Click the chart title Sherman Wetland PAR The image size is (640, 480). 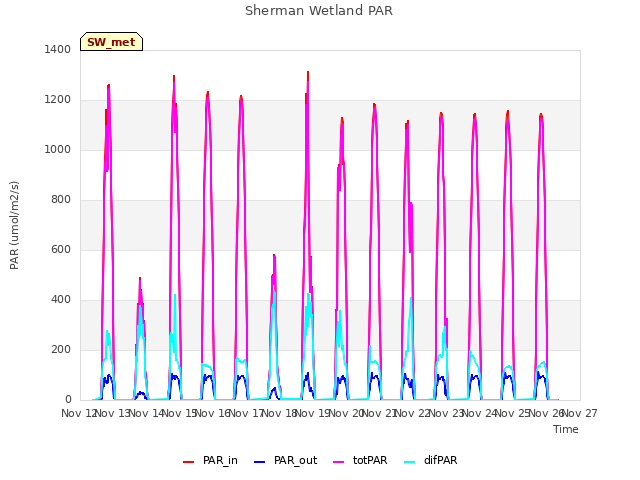[x=319, y=11]
